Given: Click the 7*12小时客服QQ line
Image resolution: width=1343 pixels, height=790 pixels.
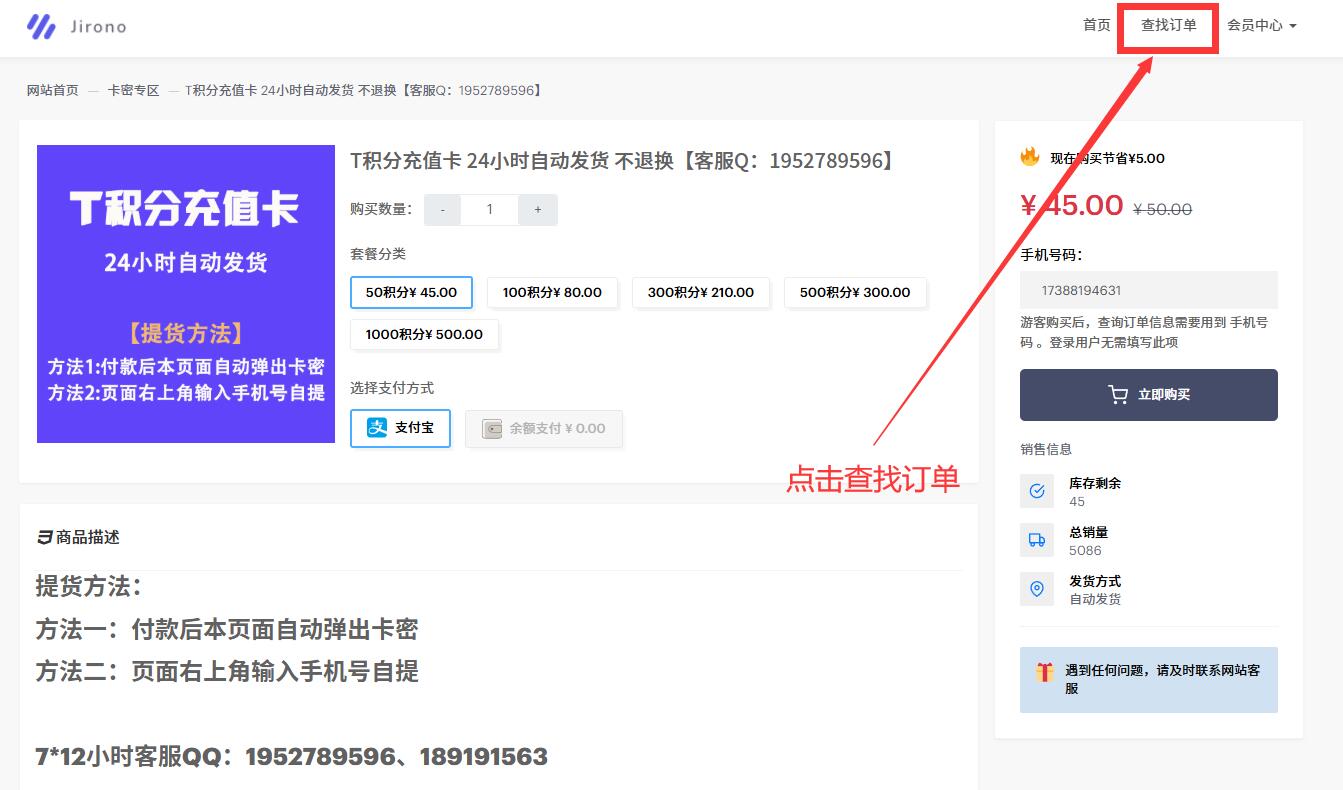Looking at the screenshot, I should tap(291, 757).
